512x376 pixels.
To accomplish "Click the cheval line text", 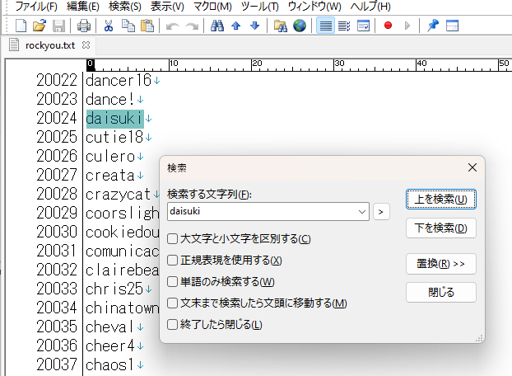I will point(110,327).
